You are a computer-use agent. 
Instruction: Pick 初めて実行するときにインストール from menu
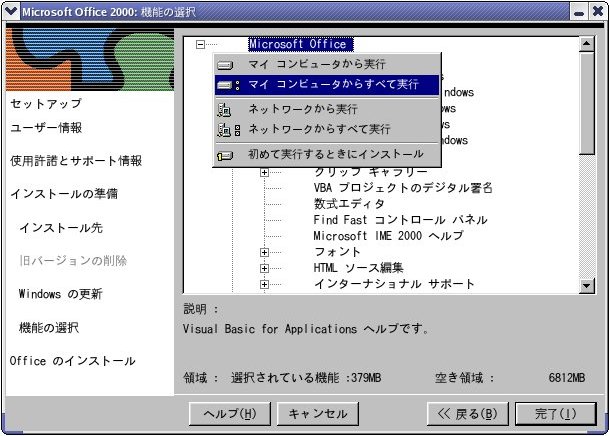coord(327,155)
